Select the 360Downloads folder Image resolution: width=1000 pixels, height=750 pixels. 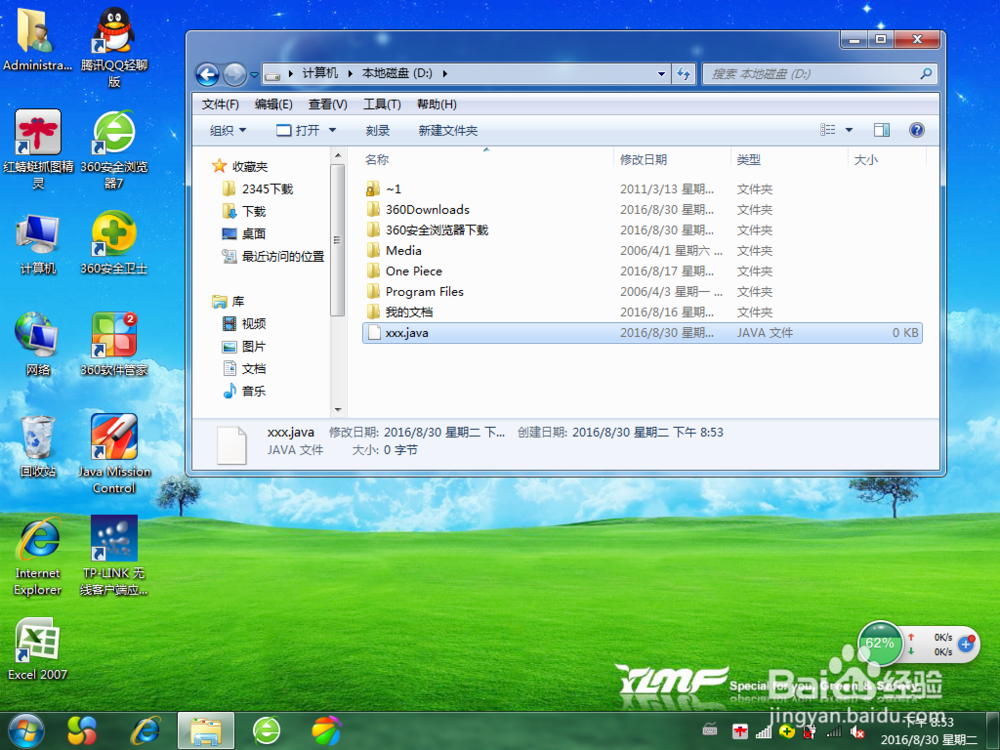(x=642, y=209)
